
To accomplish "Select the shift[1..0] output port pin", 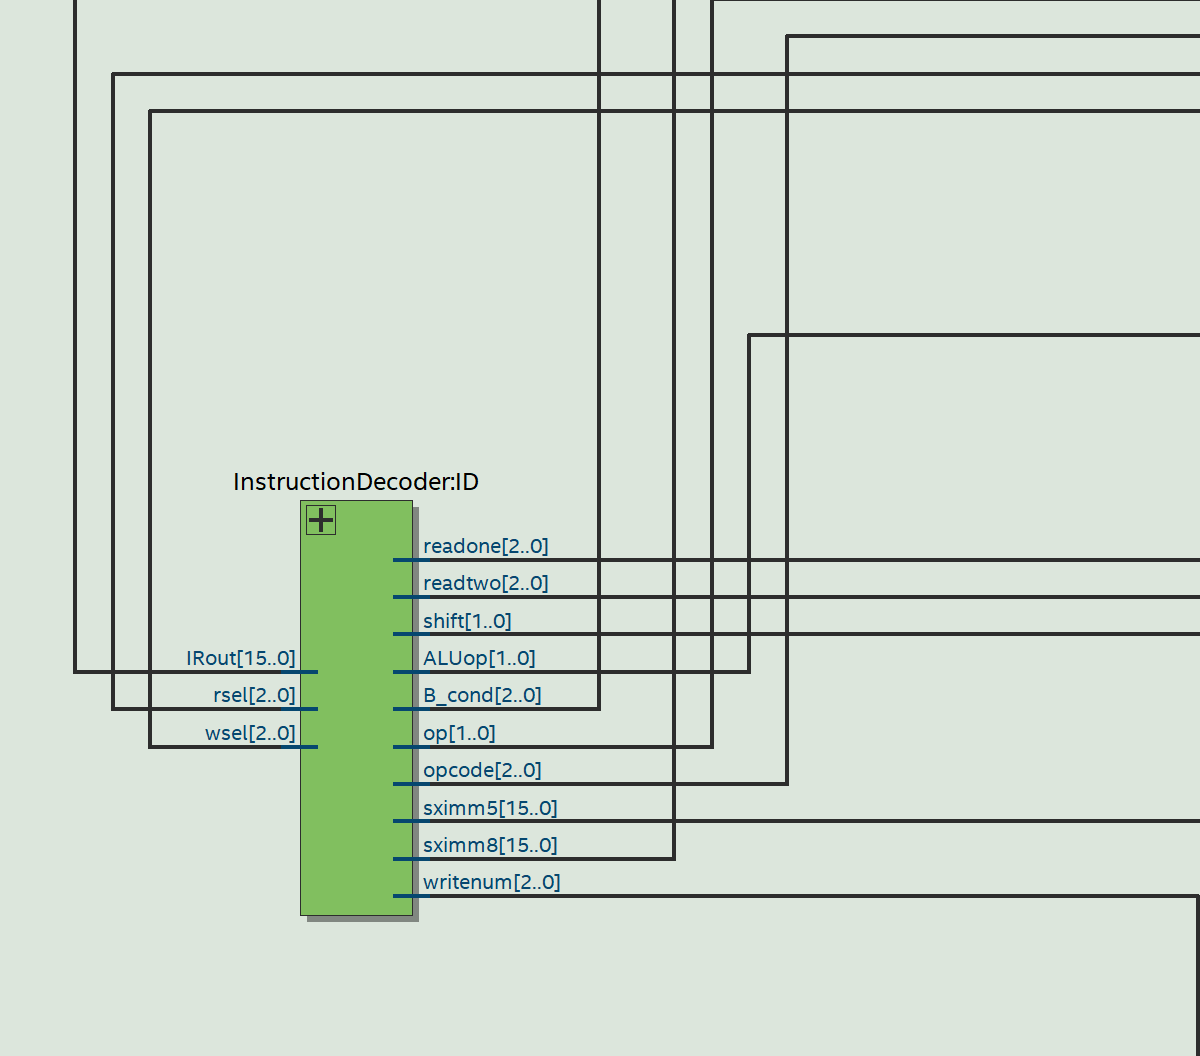I will (x=407, y=634).
